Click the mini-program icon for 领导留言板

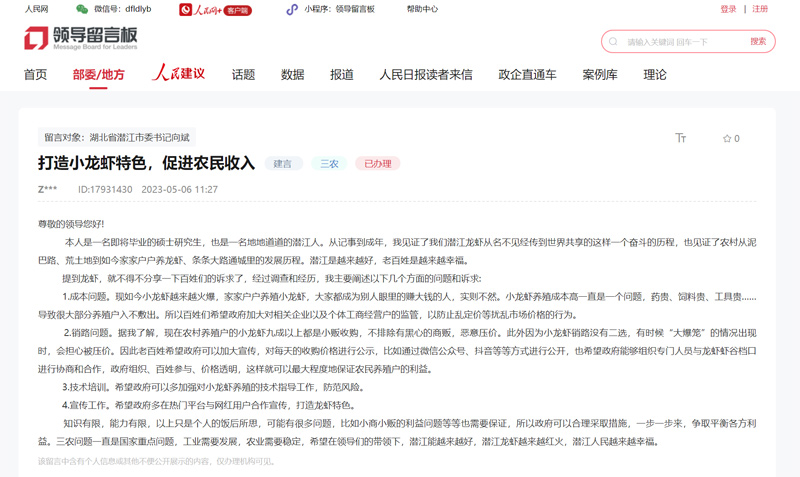click(292, 9)
